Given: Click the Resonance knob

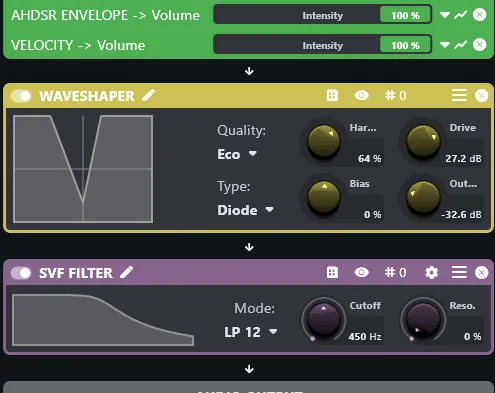Looking at the screenshot, I should pos(423,319).
